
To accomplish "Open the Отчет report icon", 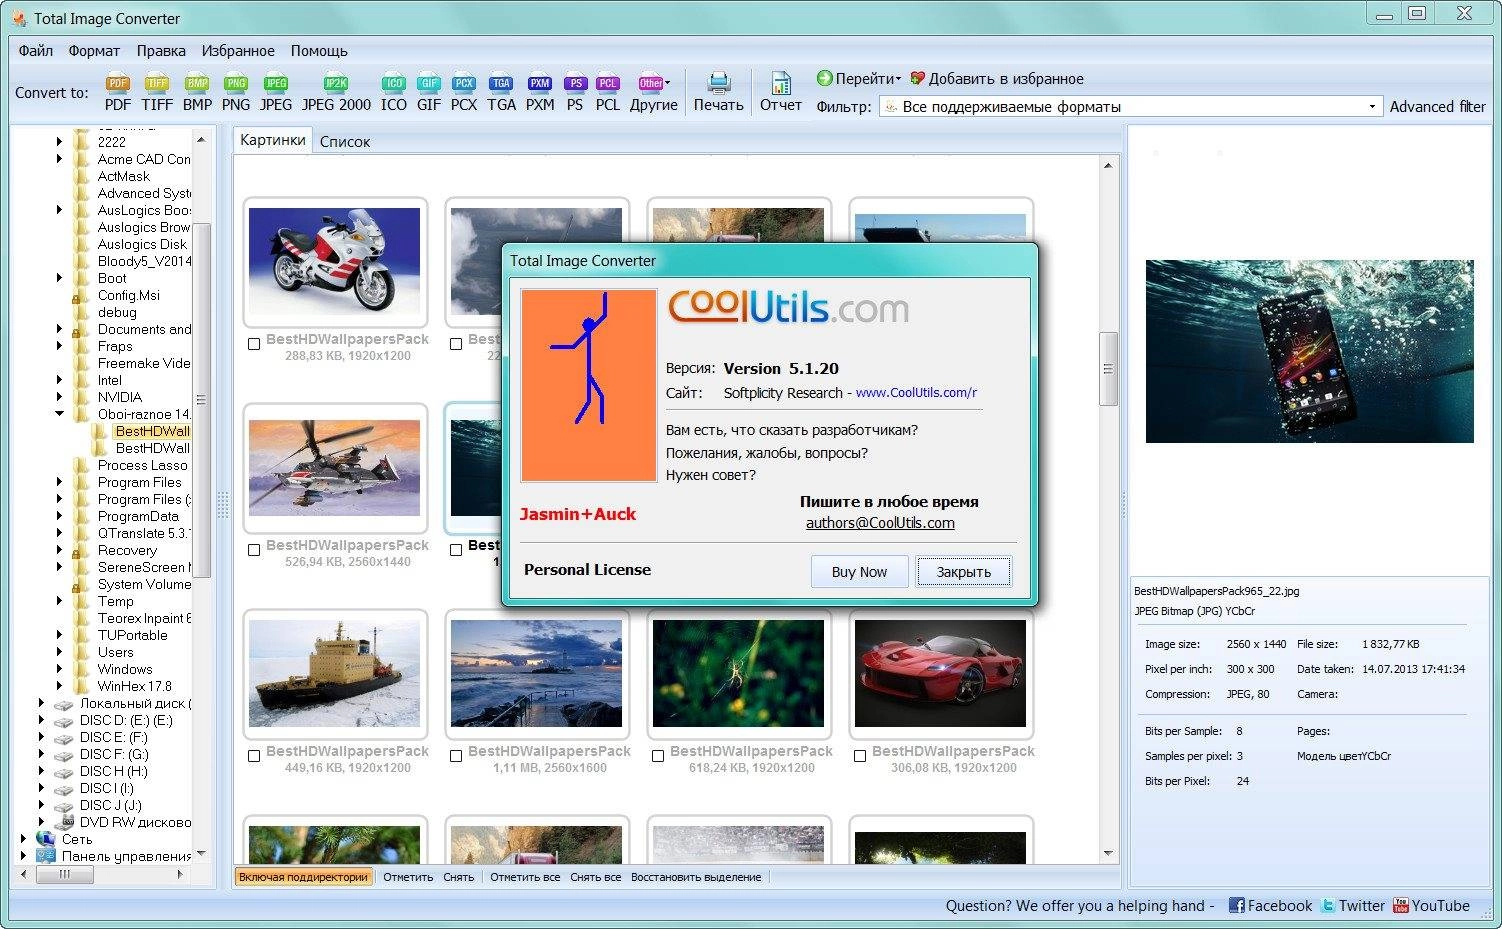I will pyautogui.click(x=781, y=91).
